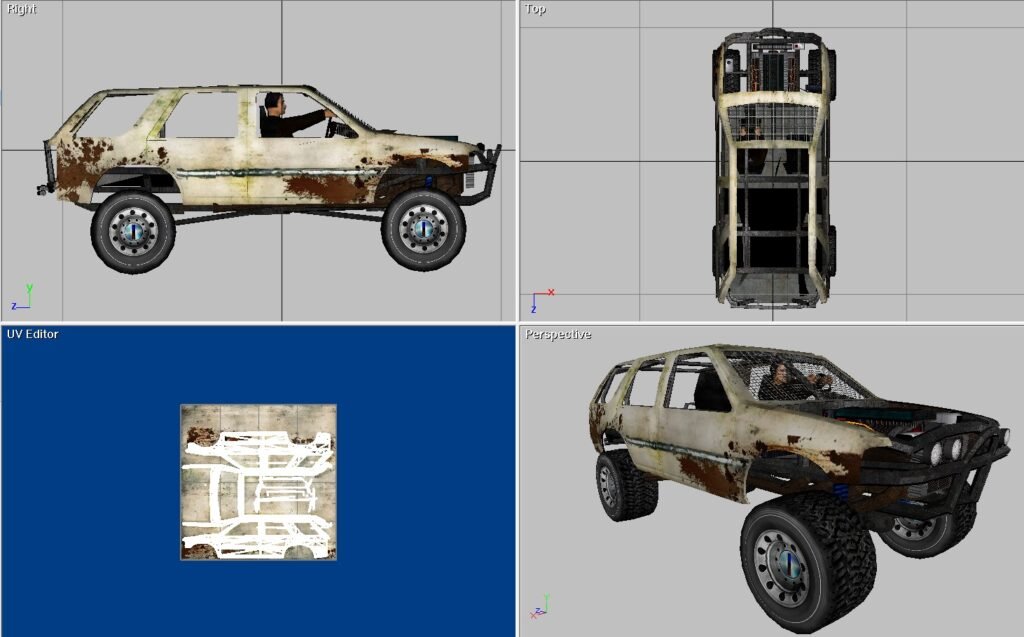Select the headlights on the Perspective view bumper
The width and height of the screenshot is (1024, 637).
point(948,453)
